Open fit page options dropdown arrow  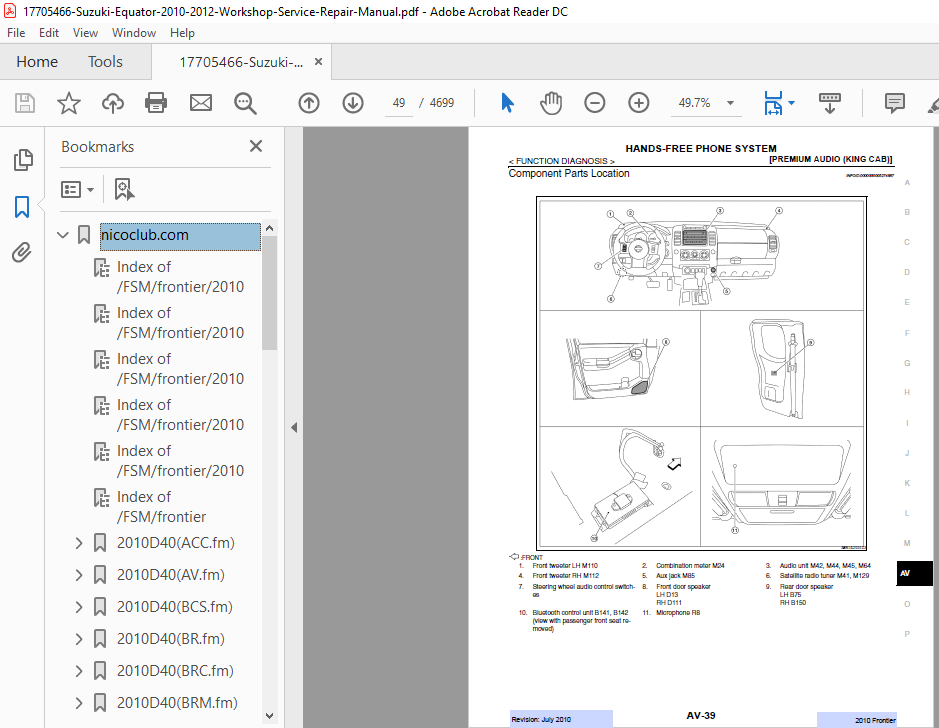coord(792,103)
